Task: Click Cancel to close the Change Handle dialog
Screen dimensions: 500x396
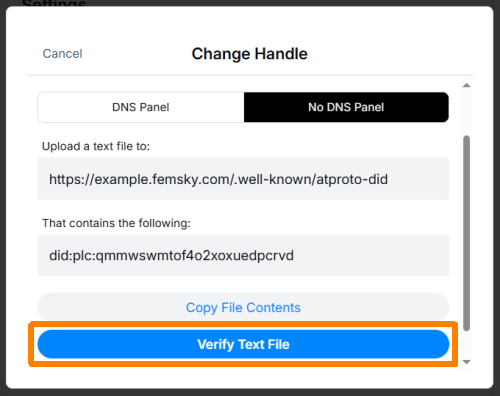Action: 62,54
